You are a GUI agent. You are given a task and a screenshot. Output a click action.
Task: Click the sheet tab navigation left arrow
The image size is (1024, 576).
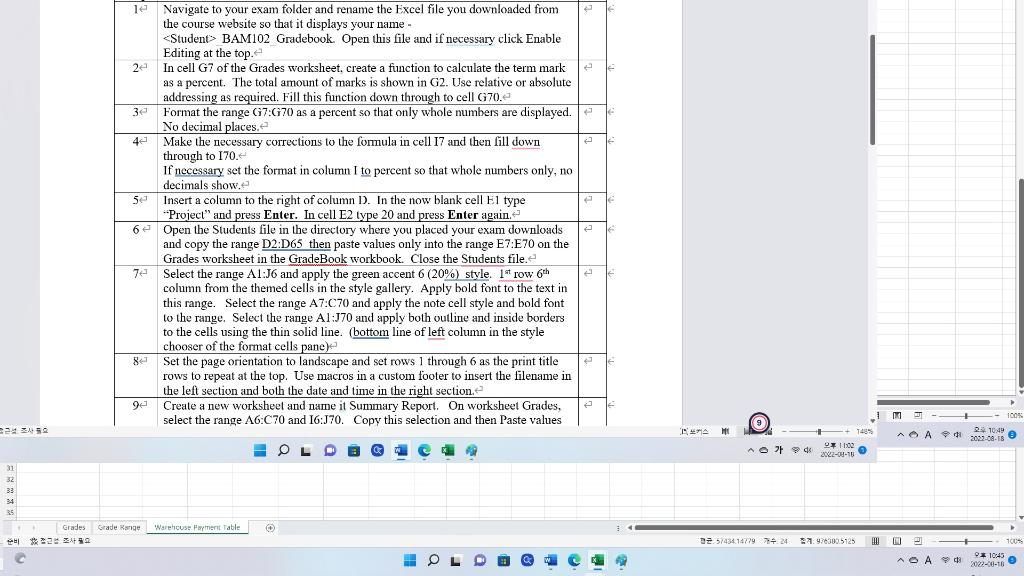(17, 527)
